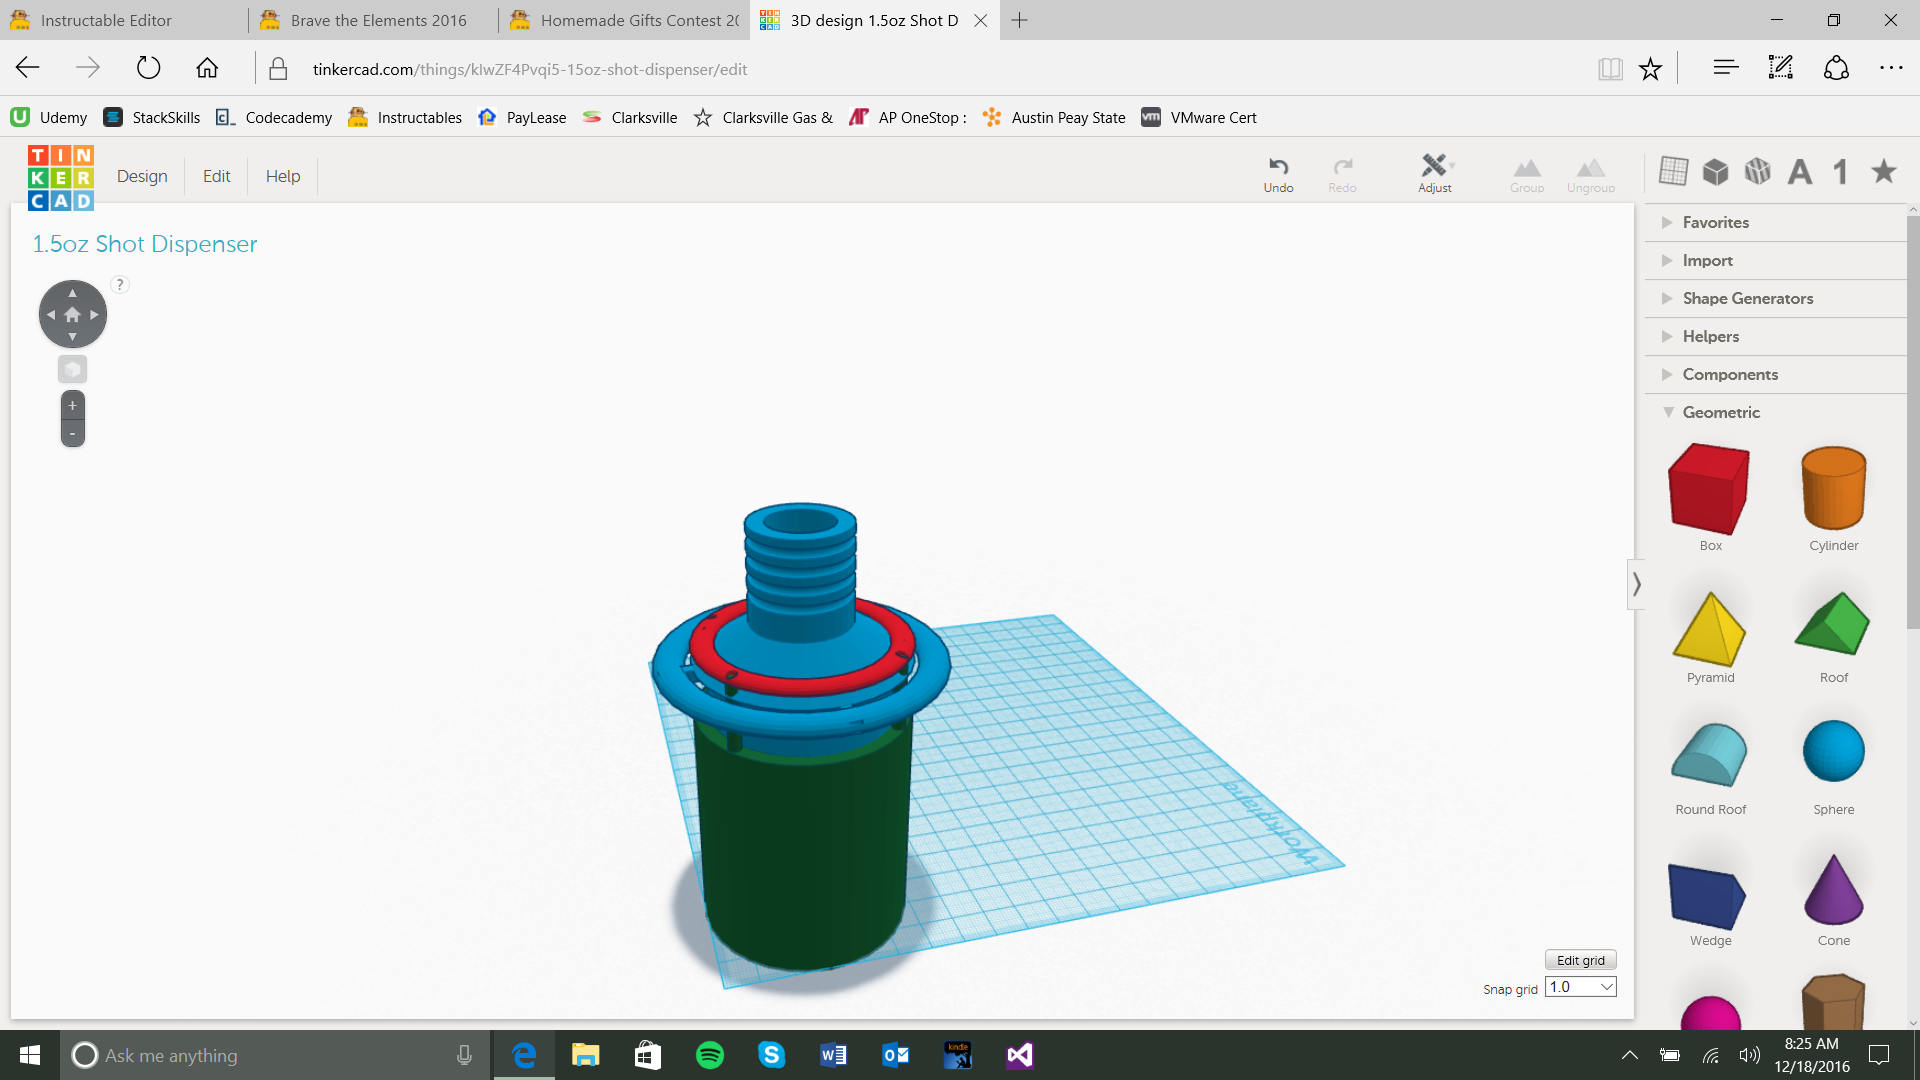Click the view cube perspective toggle
The image size is (1920, 1080).
click(x=72, y=369)
